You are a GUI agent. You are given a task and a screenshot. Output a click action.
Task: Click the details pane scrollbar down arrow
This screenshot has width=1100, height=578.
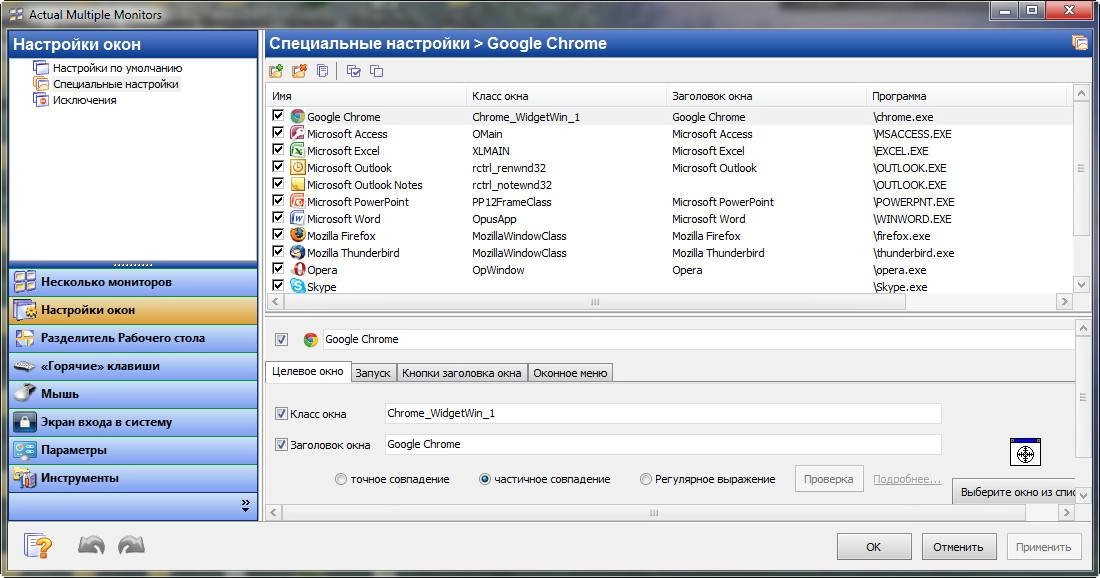(1082, 495)
